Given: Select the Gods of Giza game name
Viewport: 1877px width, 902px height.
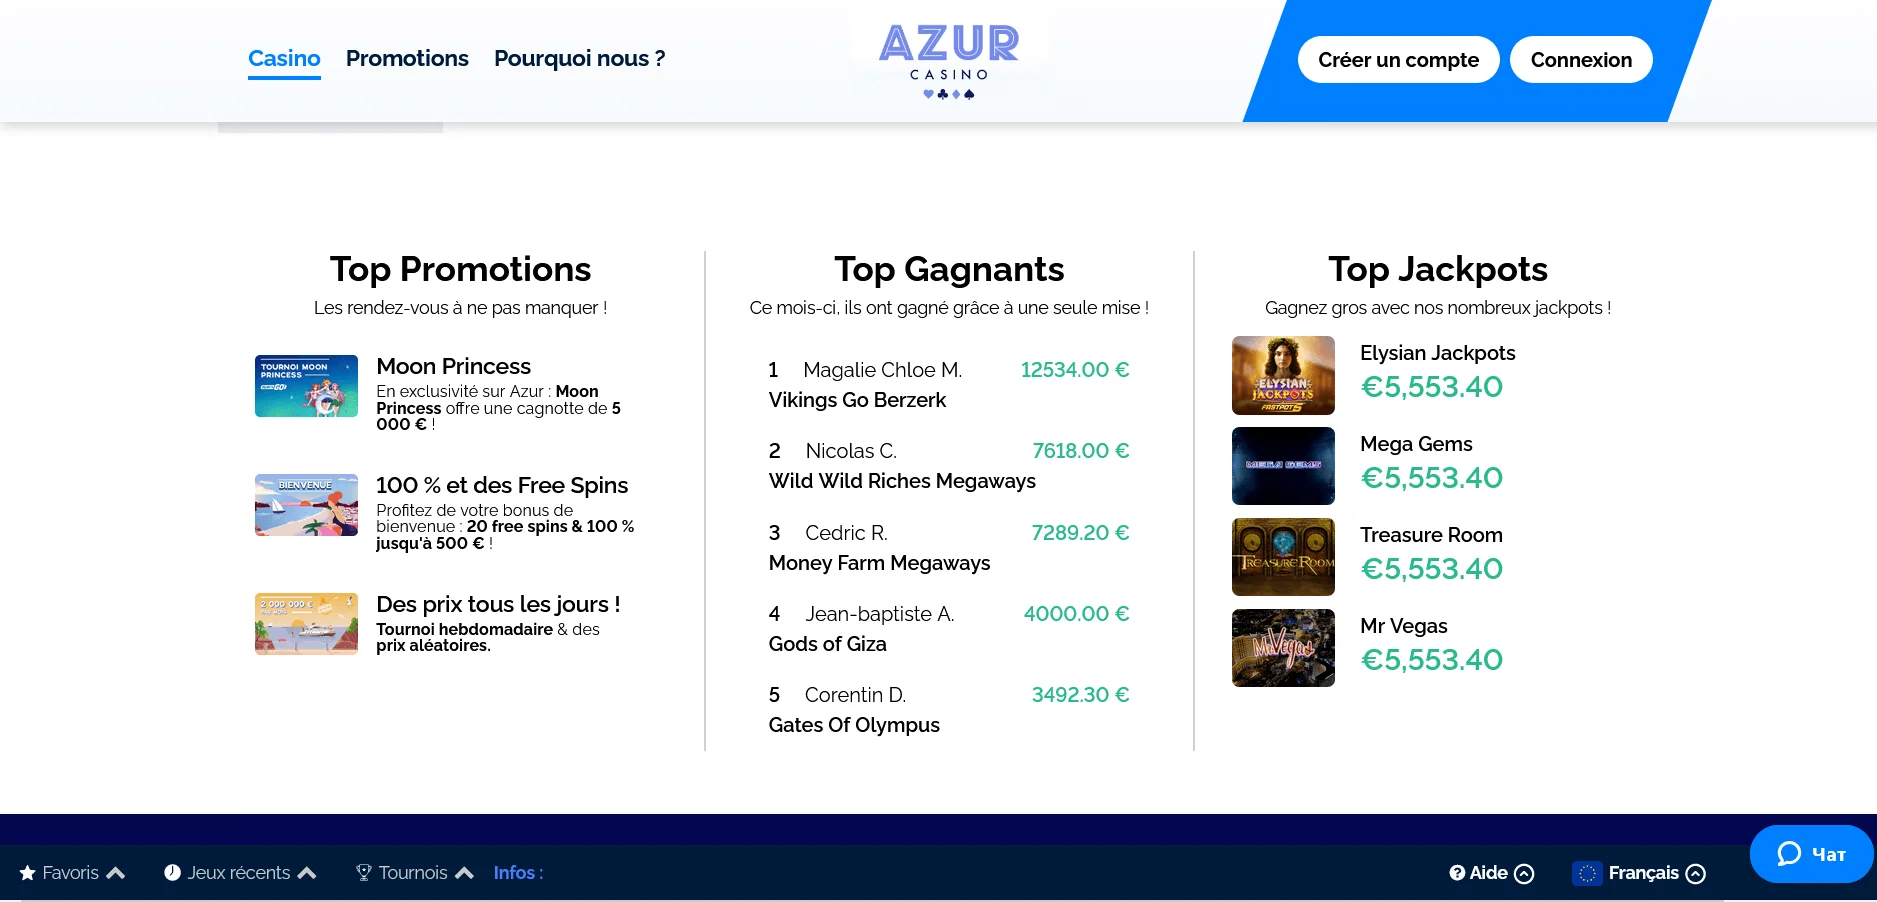Looking at the screenshot, I should click(x=827, y=644).
